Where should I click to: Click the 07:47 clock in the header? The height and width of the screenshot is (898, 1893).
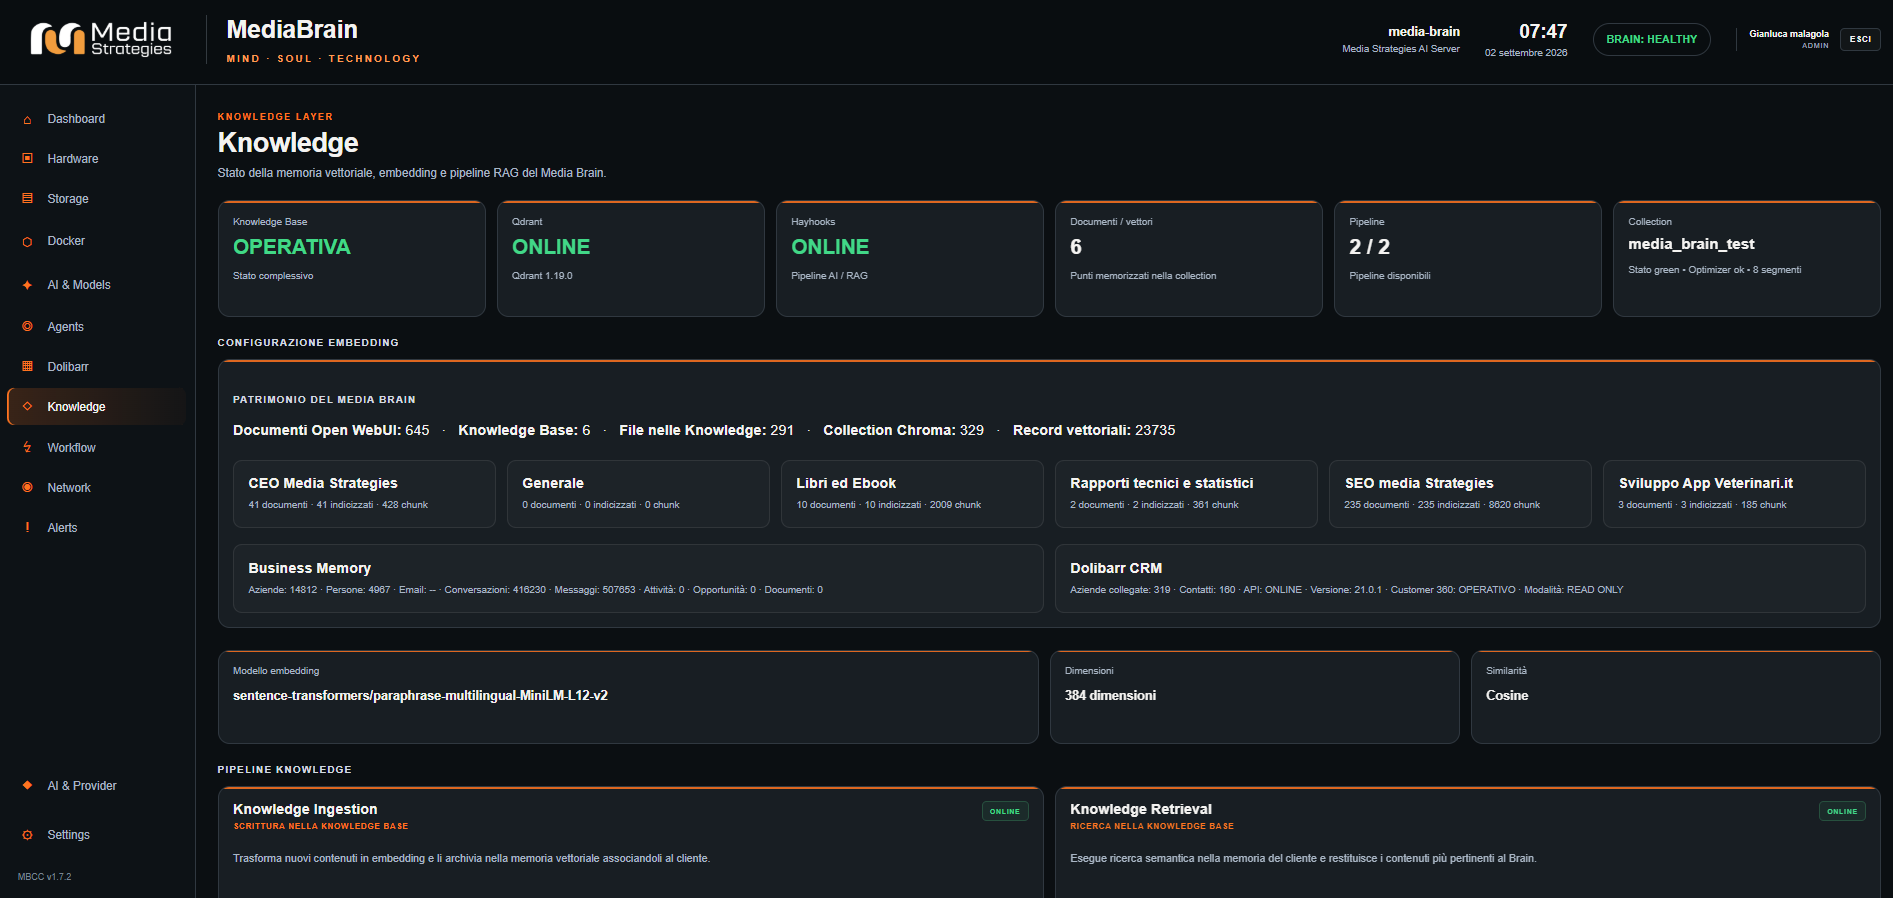coord(1543,31)
